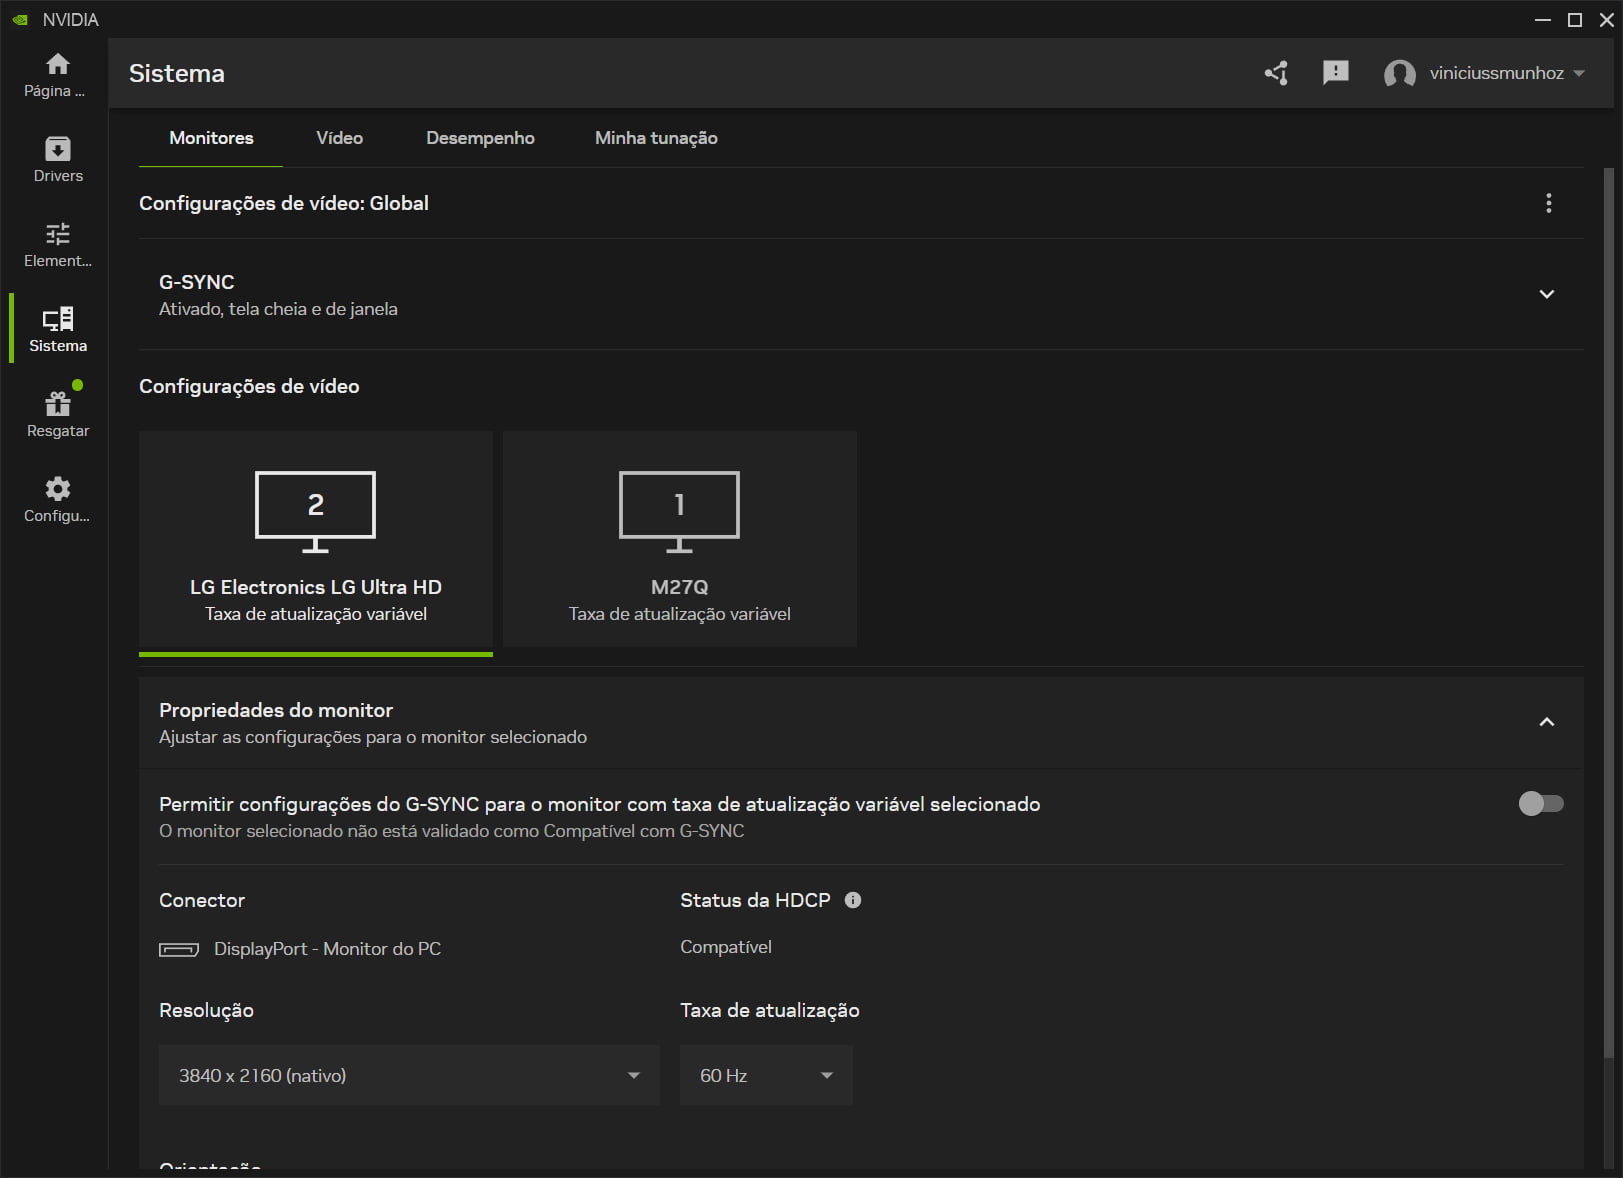Click the Sistema page title

point(177,73)
